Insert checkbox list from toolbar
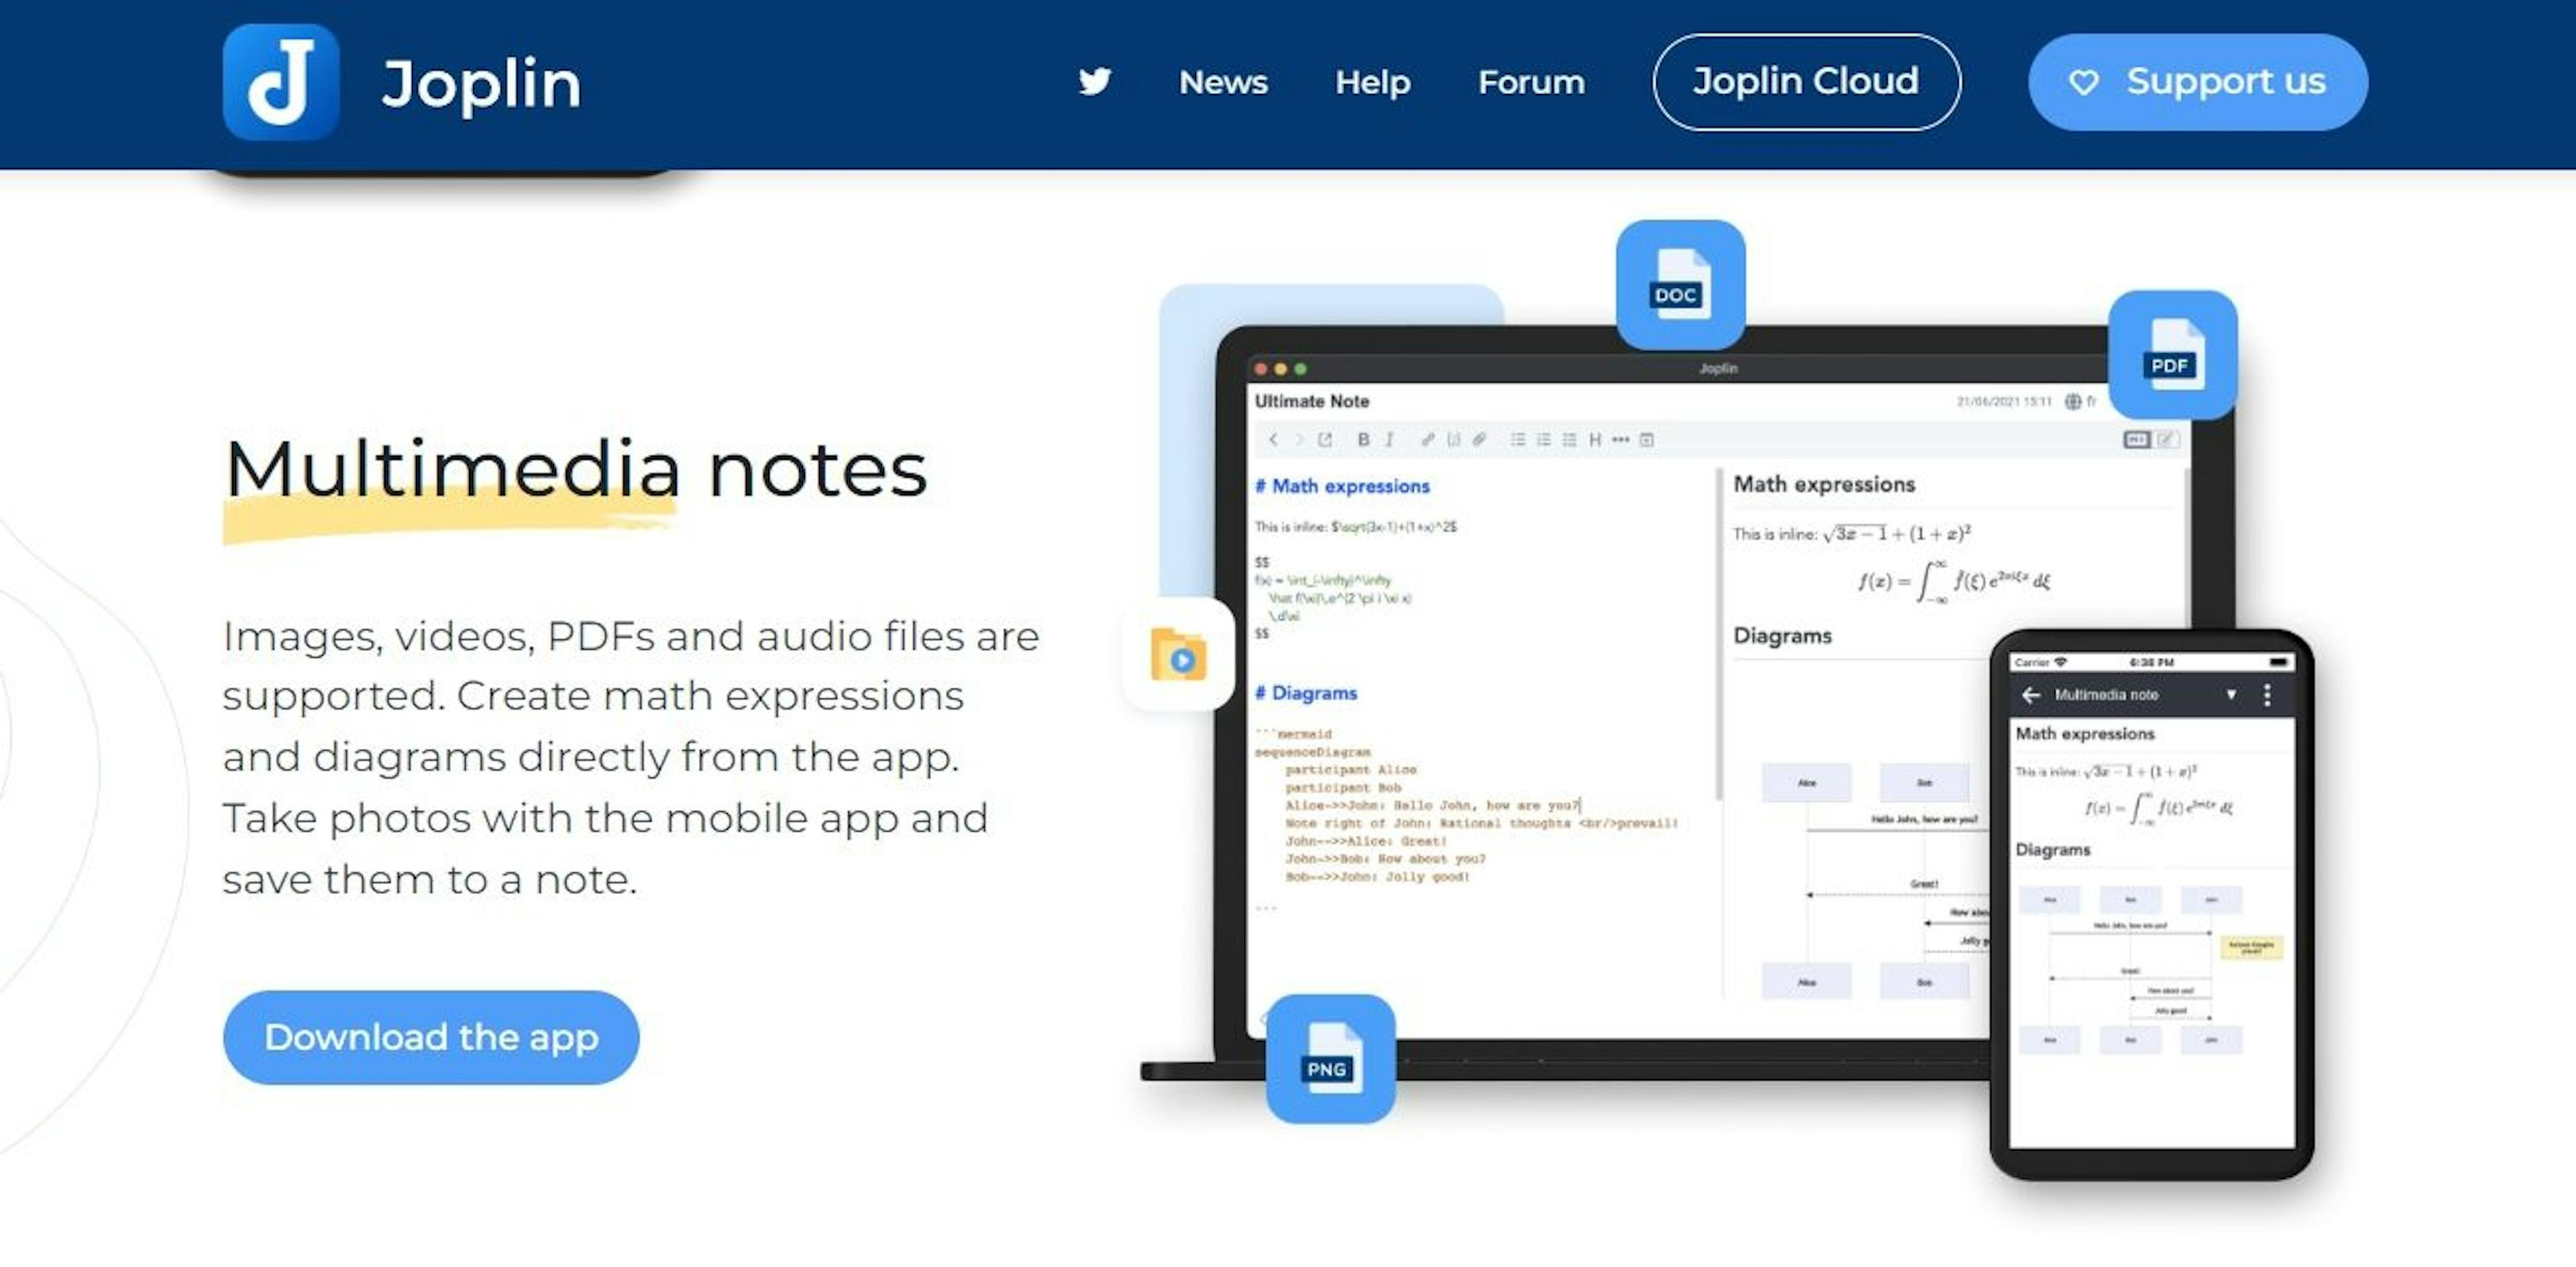The image size is (2576, 1267). (1570, 439)
